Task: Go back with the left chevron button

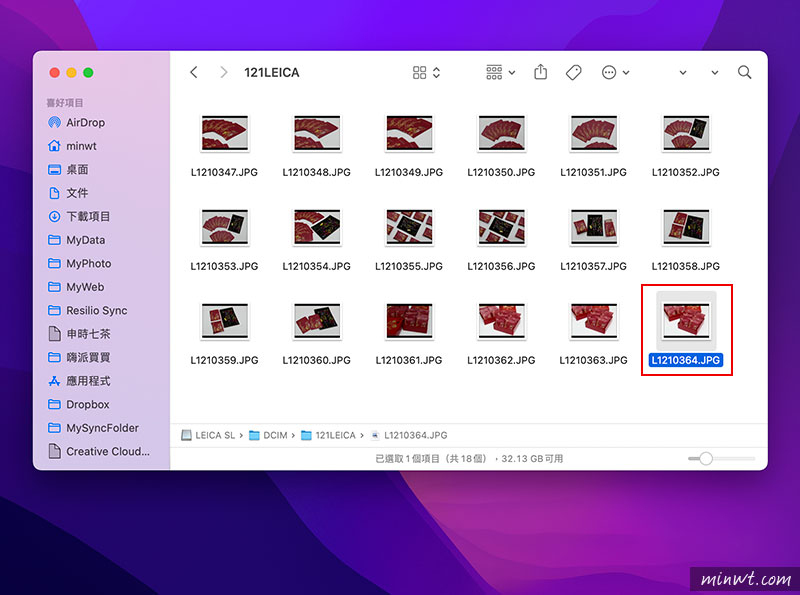Action: coord(194,72)
